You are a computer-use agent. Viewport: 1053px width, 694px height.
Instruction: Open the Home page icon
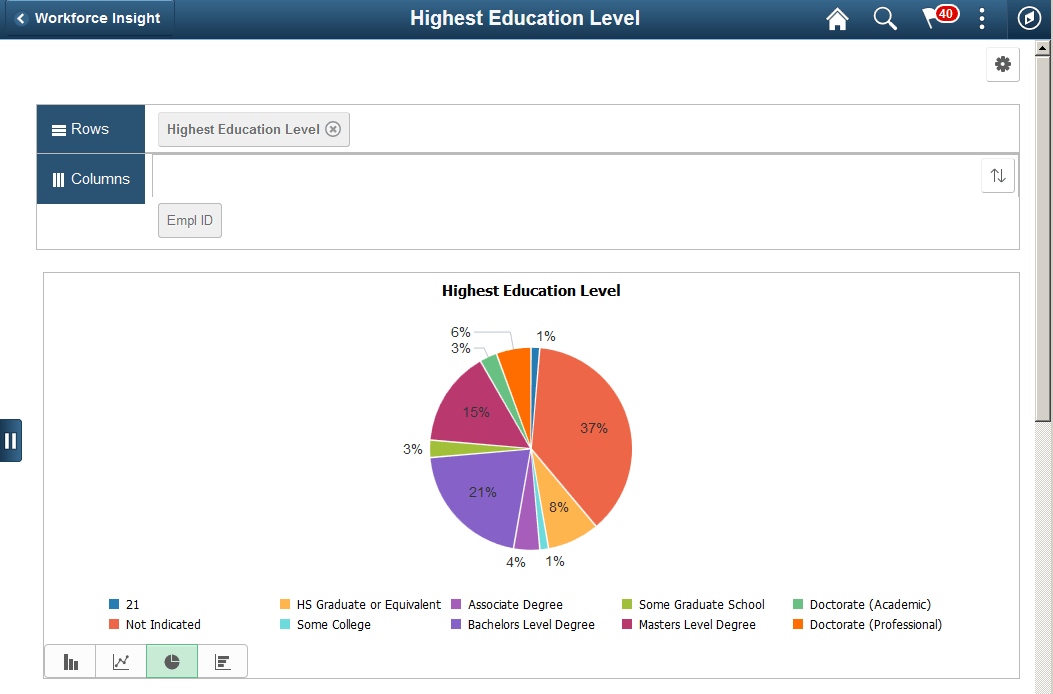[837, 19]
